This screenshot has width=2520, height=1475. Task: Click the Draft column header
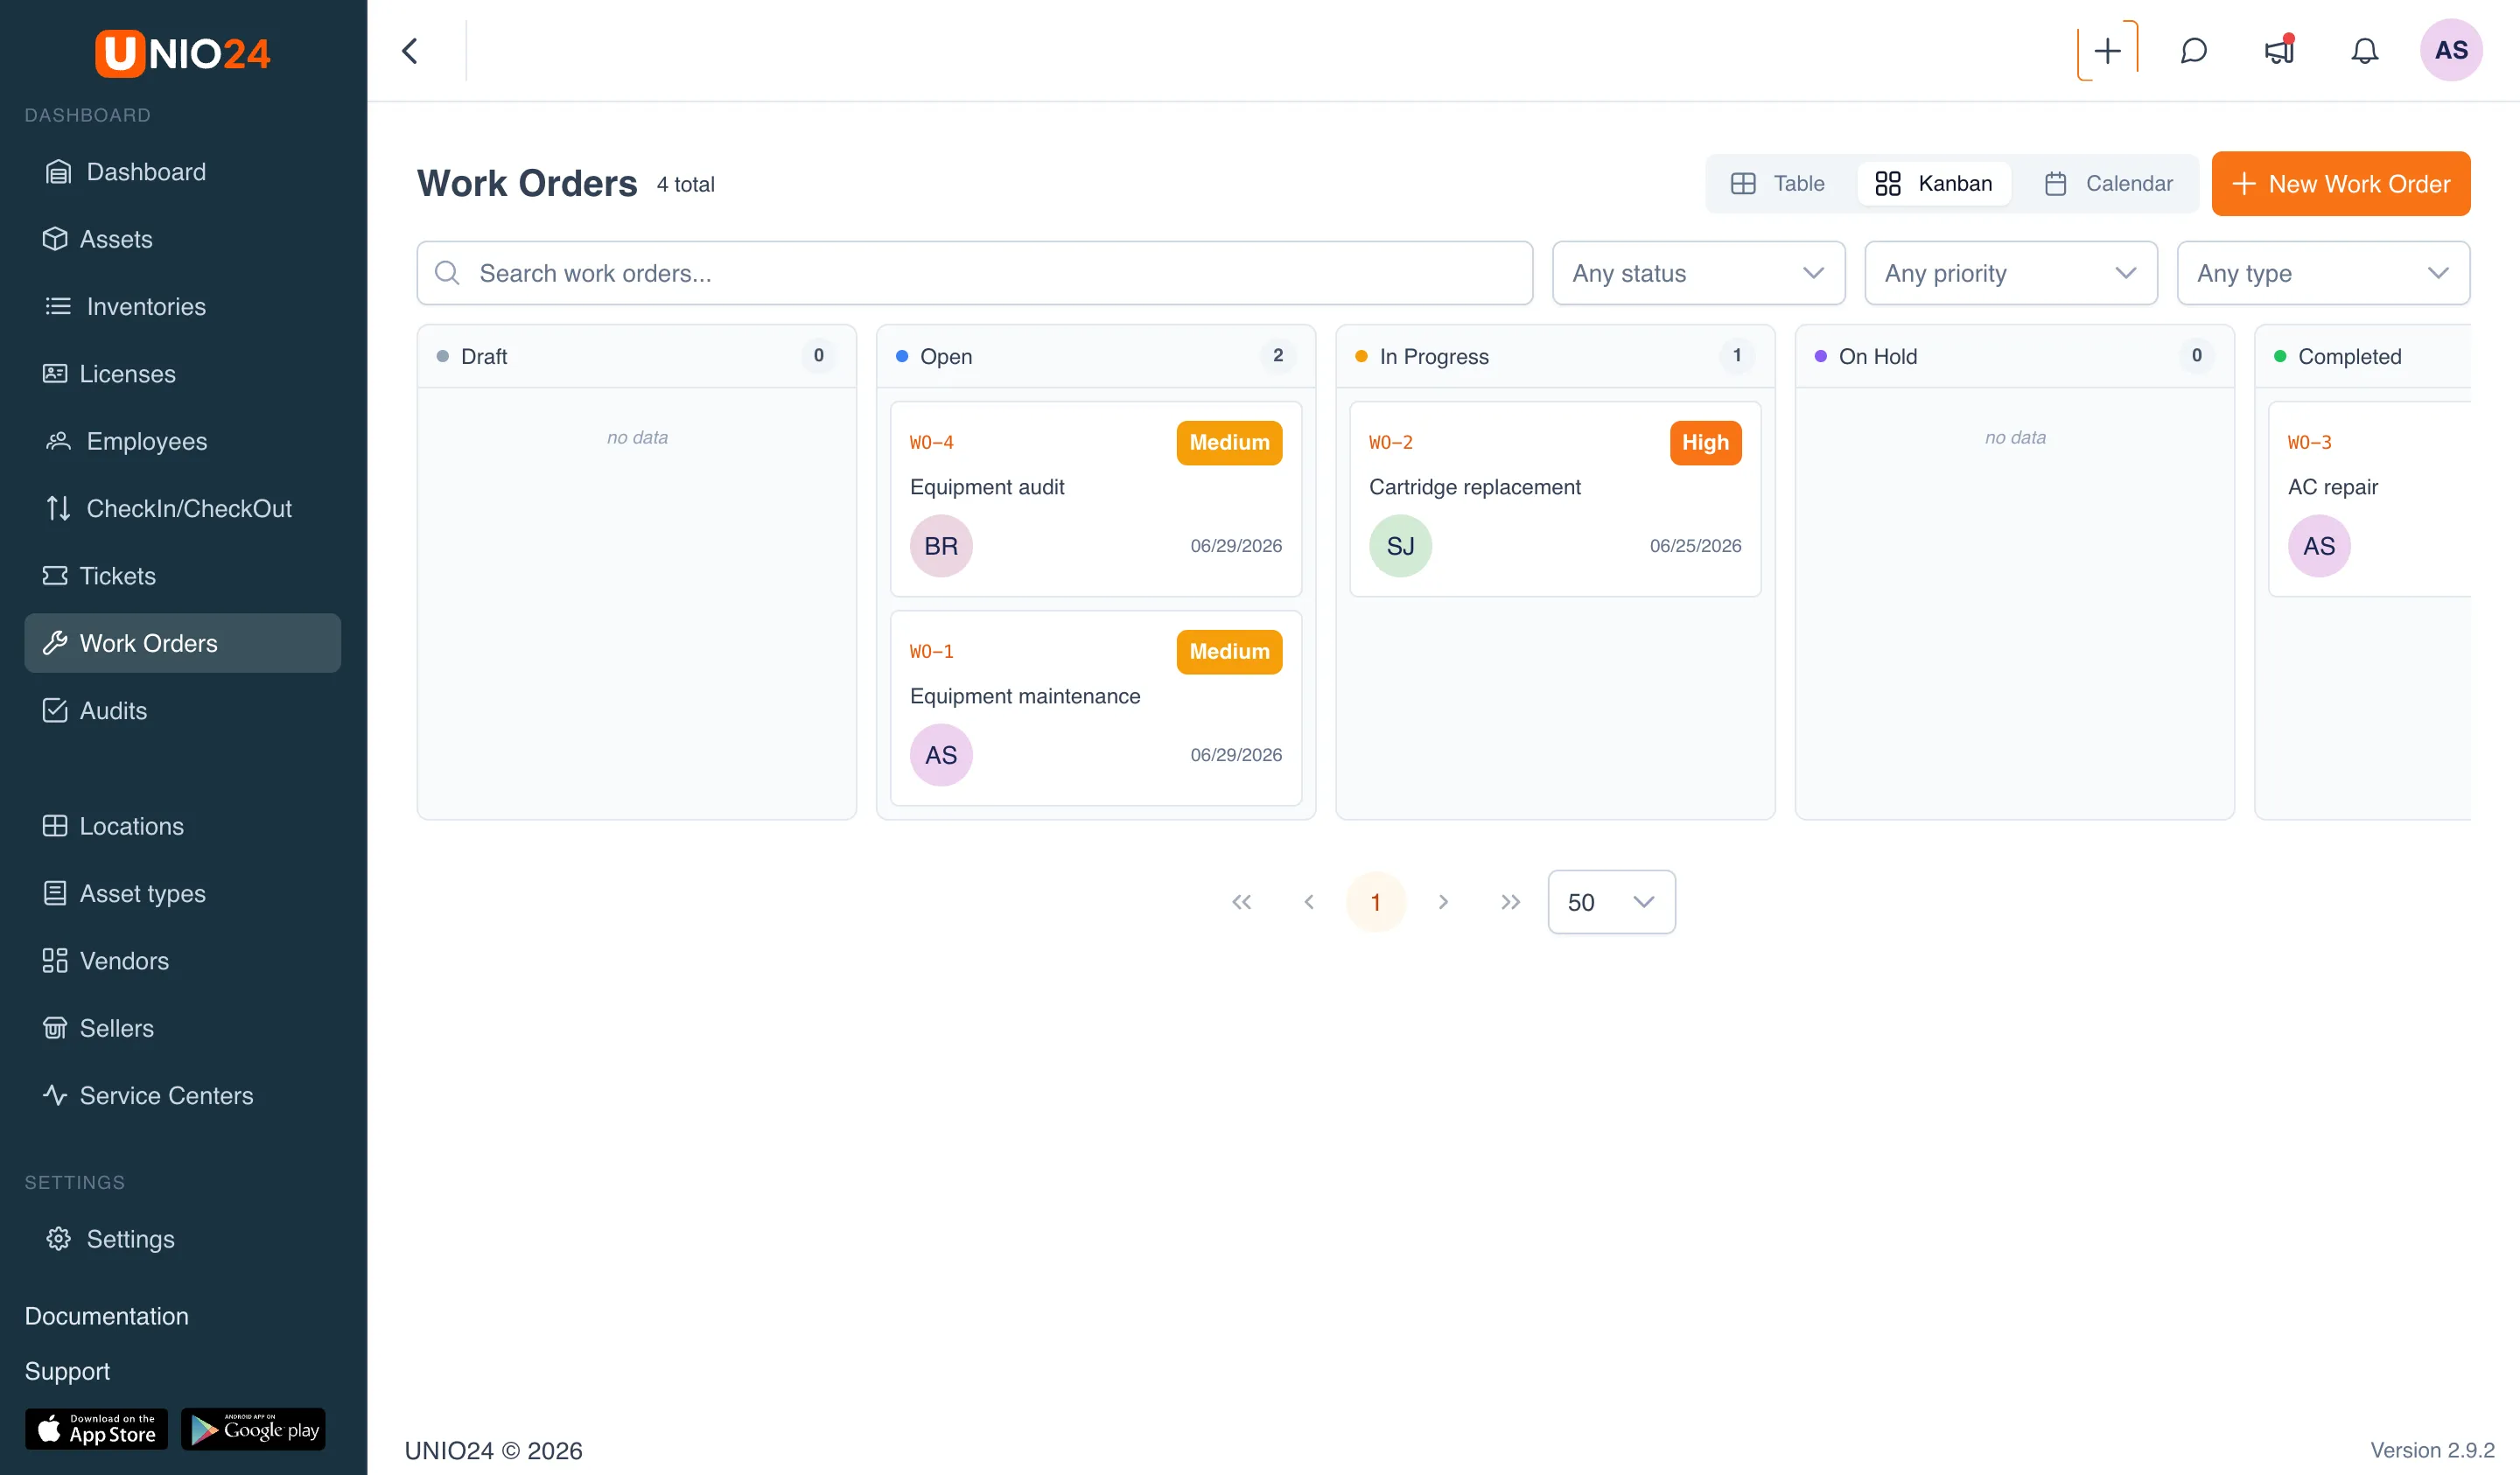pos(636,356)
